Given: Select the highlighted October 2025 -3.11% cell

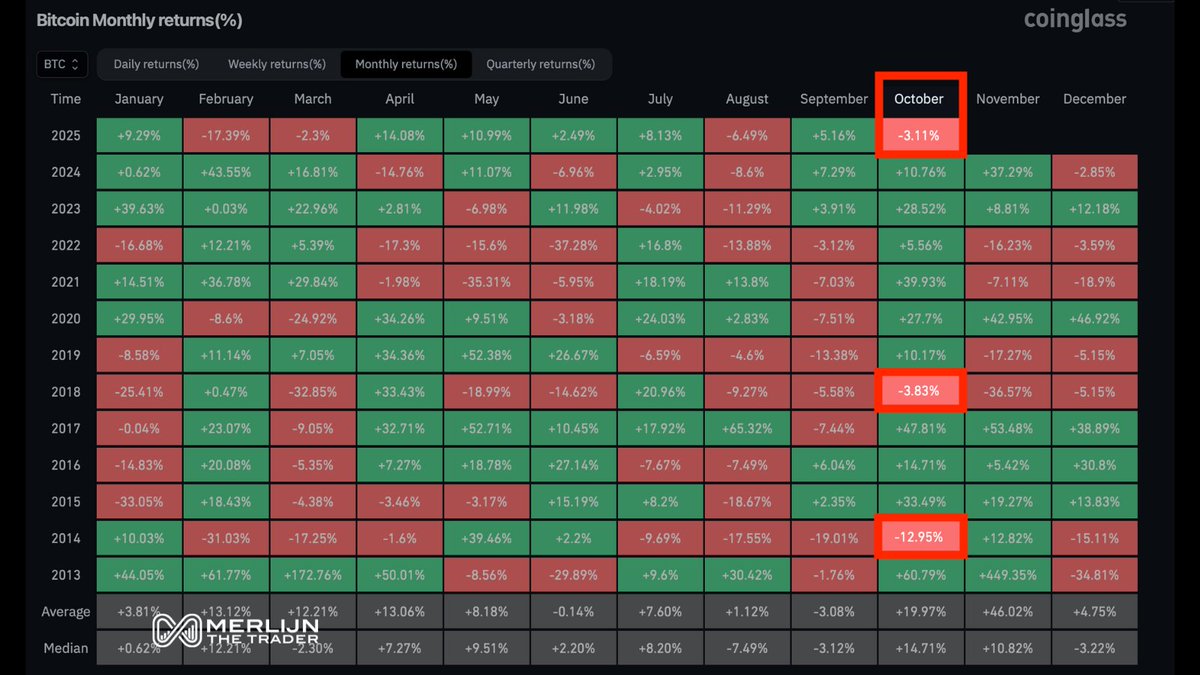Looking at the screenshot, I should coord(918,135).
